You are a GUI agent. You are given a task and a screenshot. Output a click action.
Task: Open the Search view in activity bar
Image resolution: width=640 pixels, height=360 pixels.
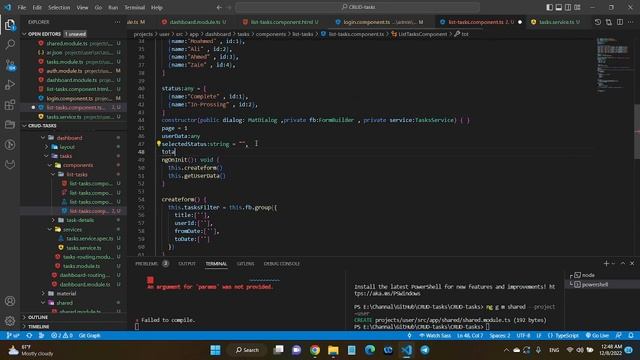pos(10,44)
